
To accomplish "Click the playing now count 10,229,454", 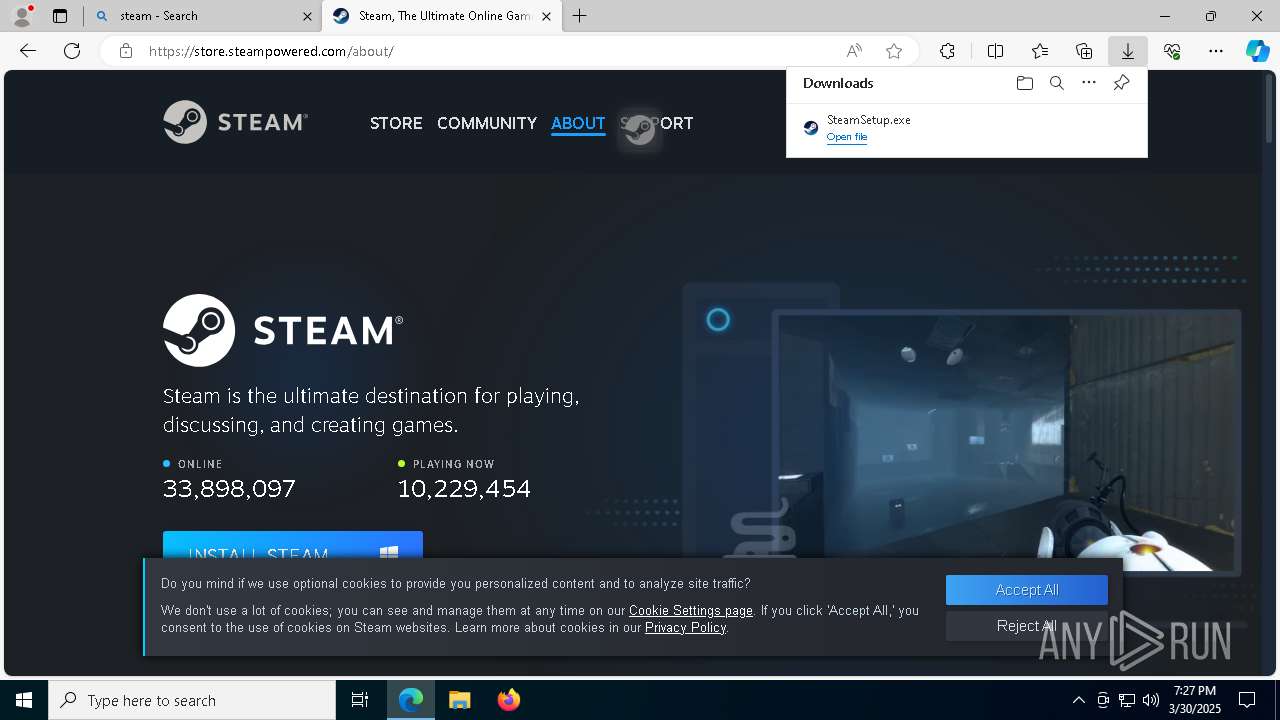I will [x=464, y=489].
